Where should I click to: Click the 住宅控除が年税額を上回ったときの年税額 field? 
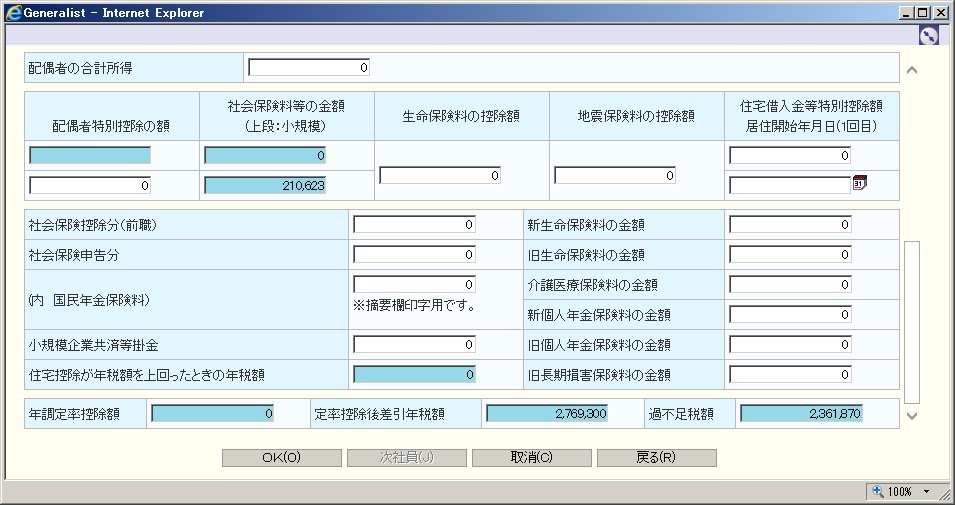point(414,375)
